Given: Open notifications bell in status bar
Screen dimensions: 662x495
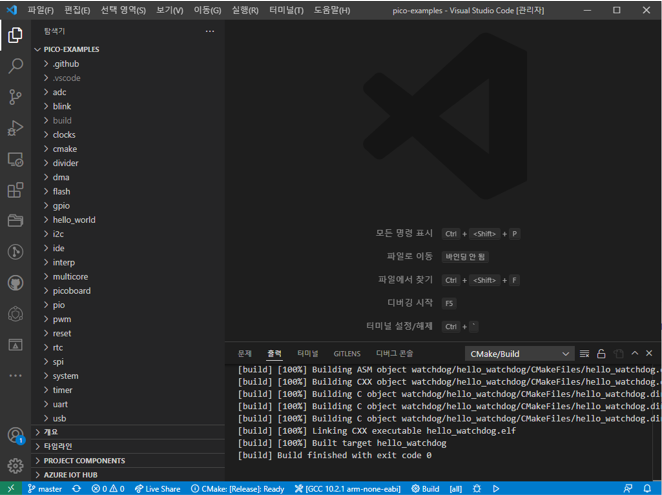Looking at the screenshot, I should pos(647,489).
